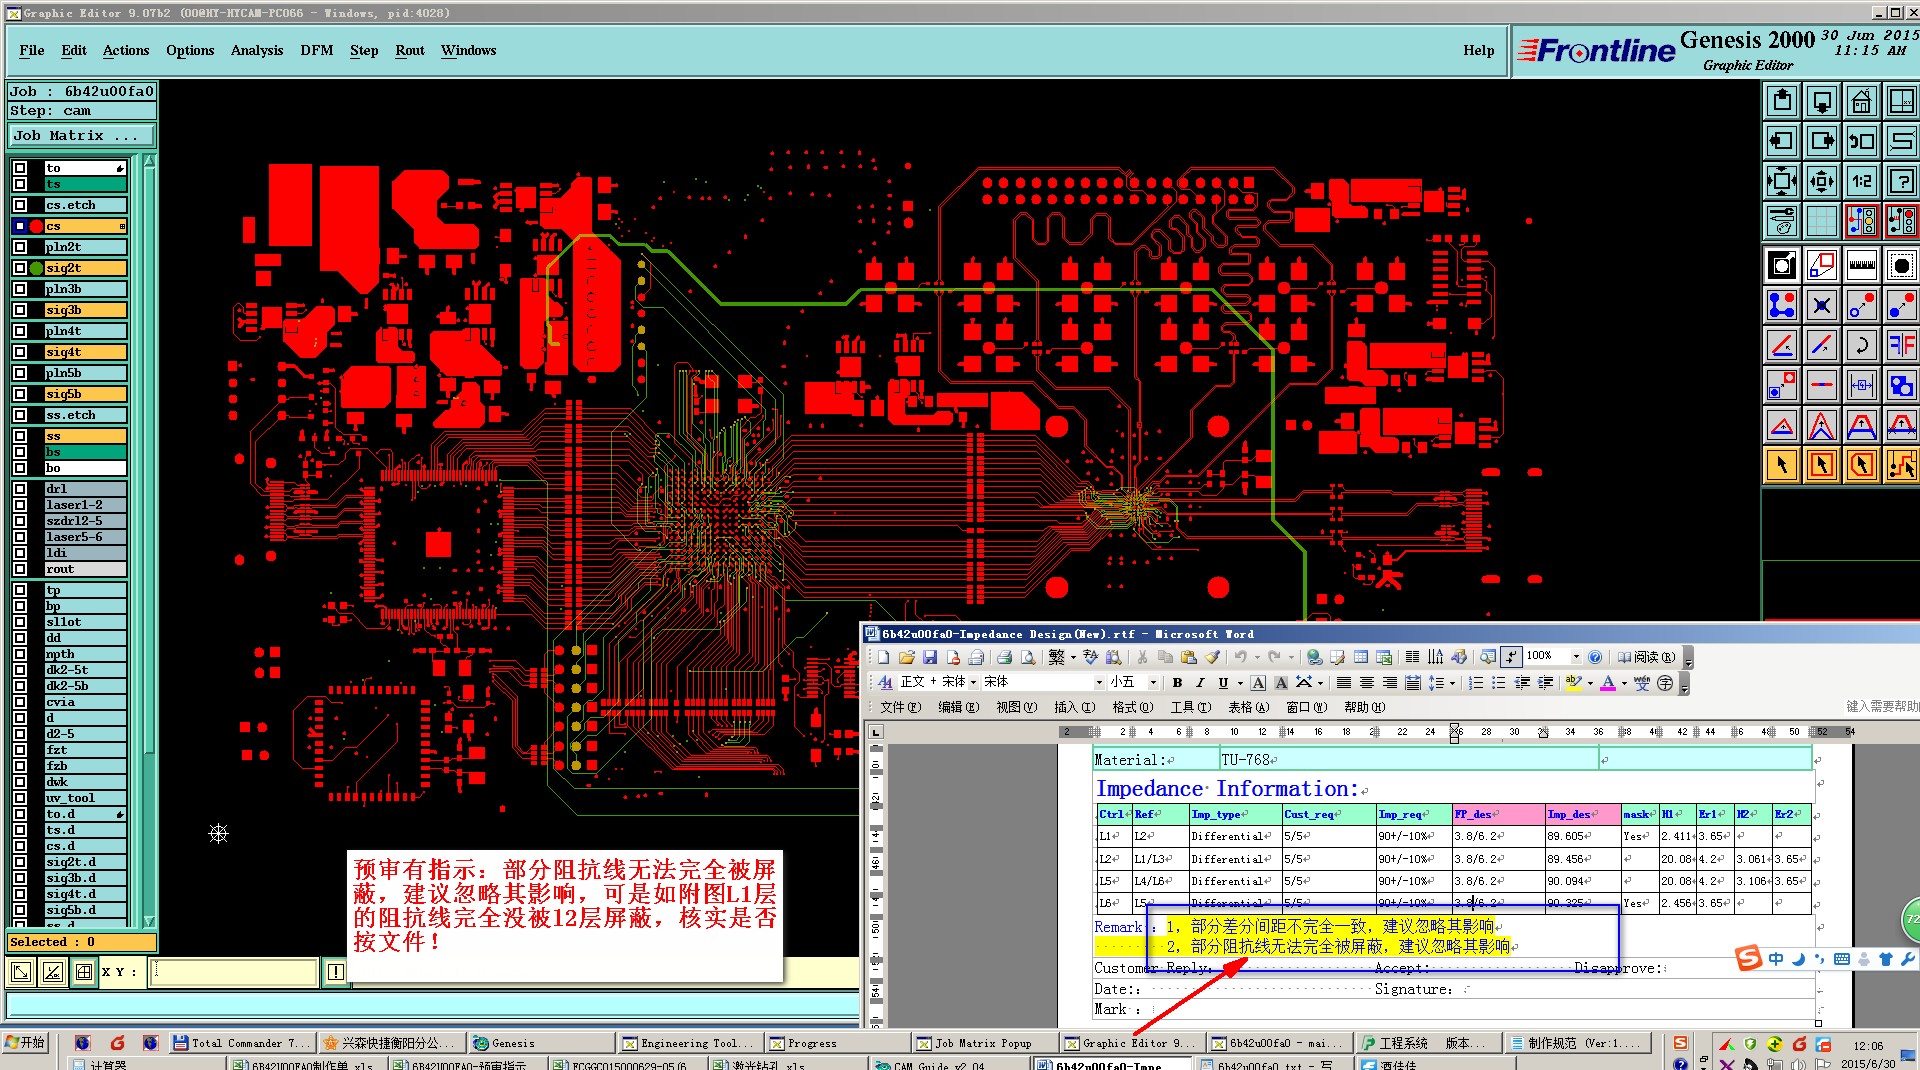
Task: Click the rotate arrow tool icon
Action: click(1861, 345)
